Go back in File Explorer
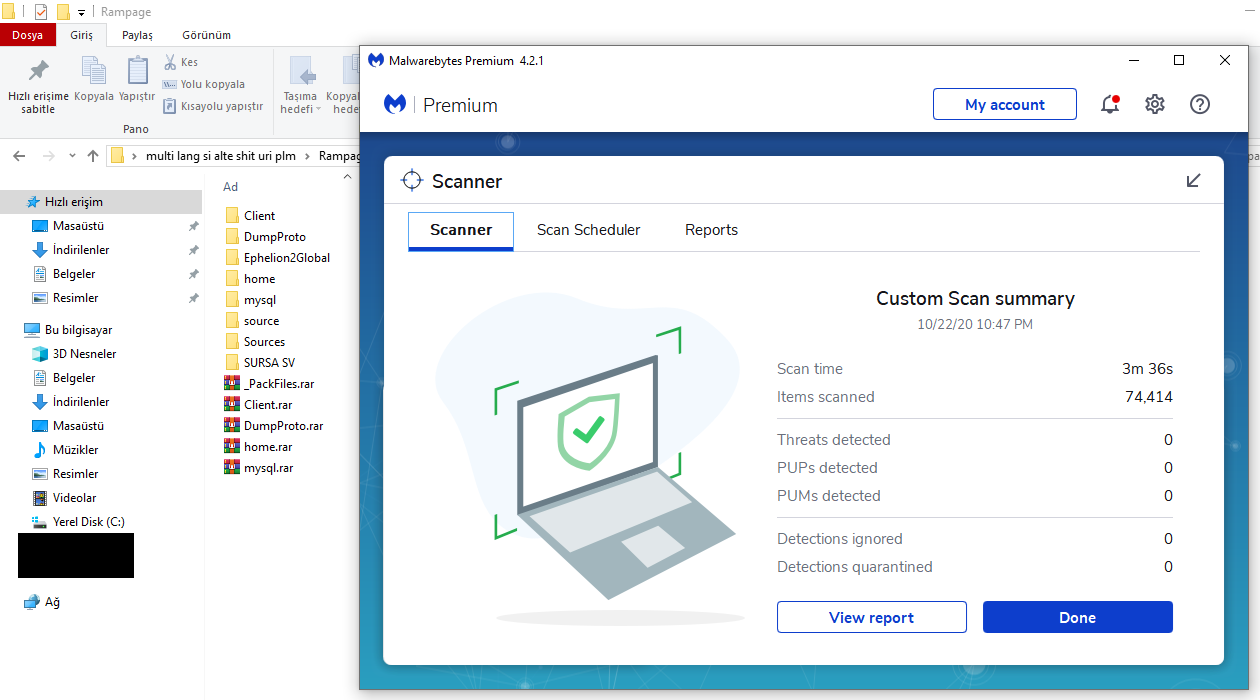 pyautogui.click(x=19, y=156)
